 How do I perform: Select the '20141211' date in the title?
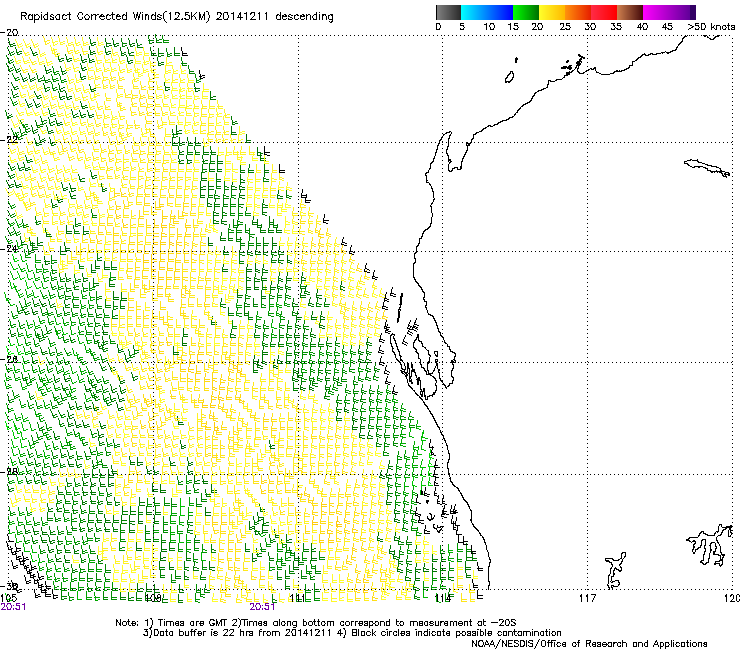(x=242, y=17)
